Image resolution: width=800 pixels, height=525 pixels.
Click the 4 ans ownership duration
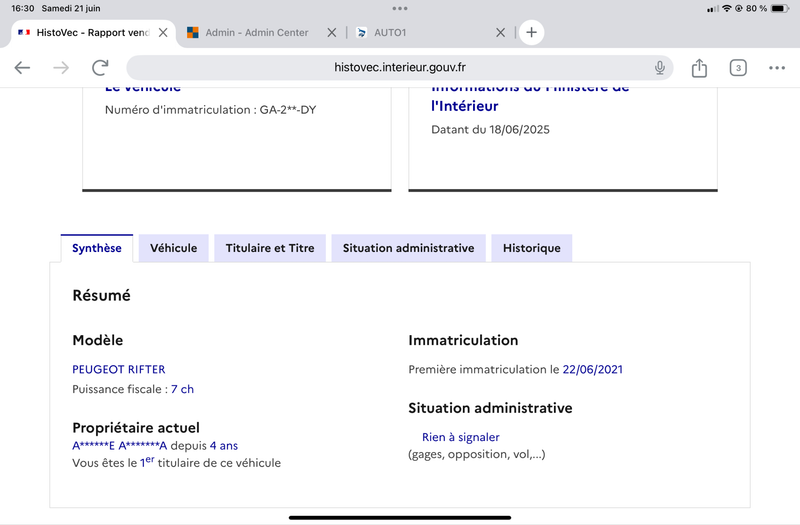tap(223, 446)
